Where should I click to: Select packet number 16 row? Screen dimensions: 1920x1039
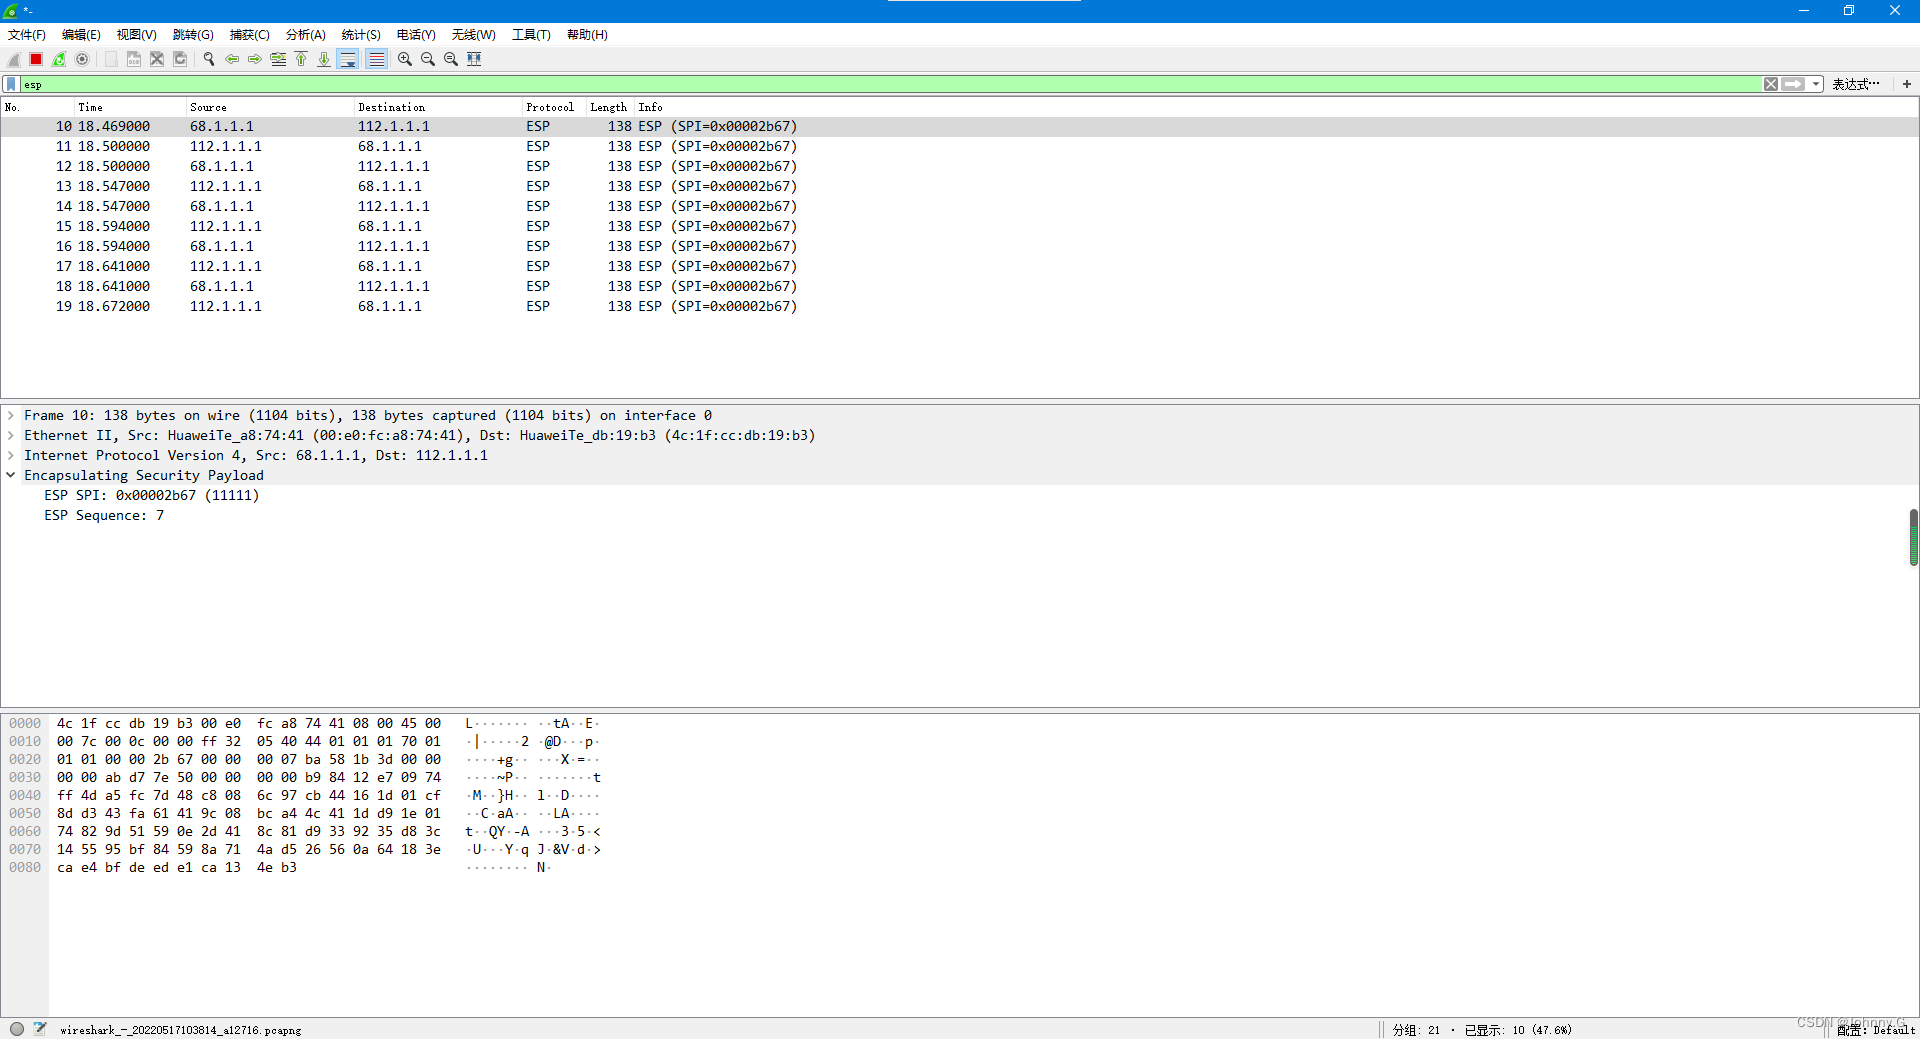[x=959, y=246]
